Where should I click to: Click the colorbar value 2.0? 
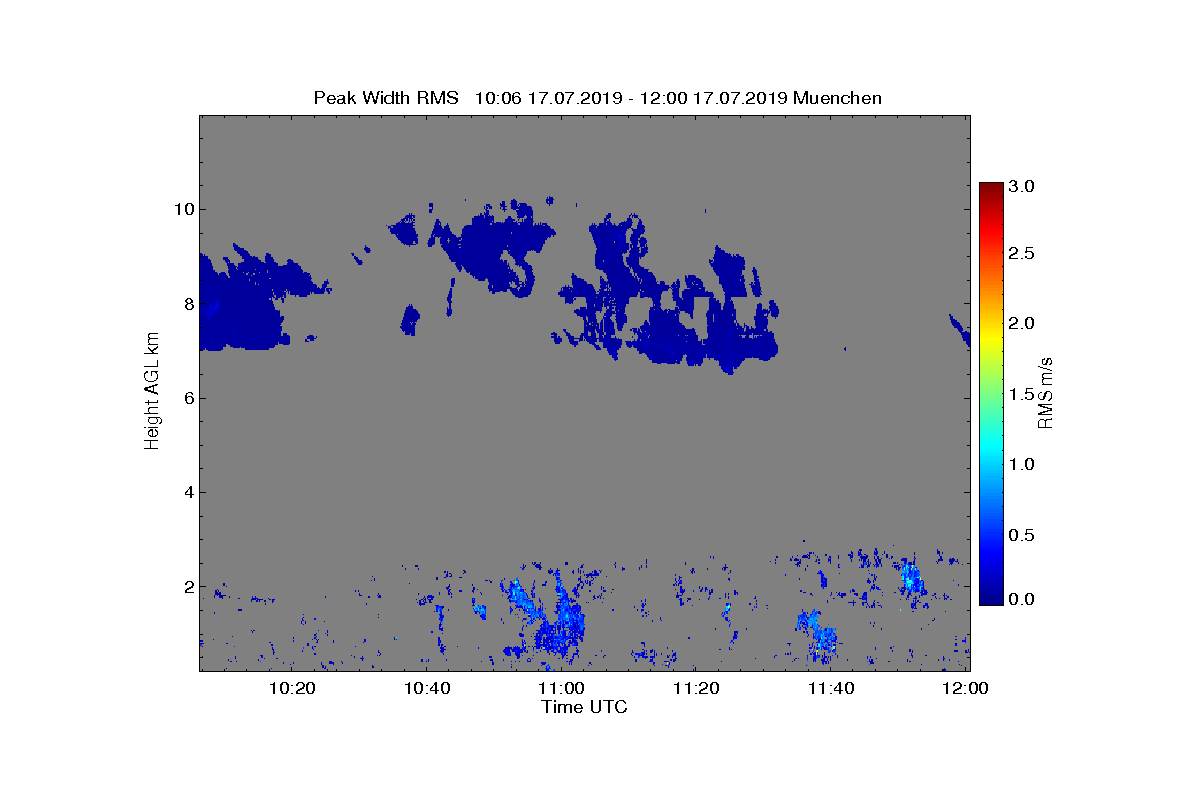[x=1020, y=323]
